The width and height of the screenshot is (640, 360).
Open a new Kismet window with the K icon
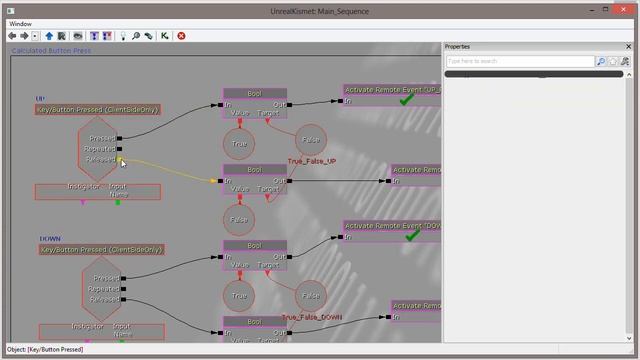(164, 36)
